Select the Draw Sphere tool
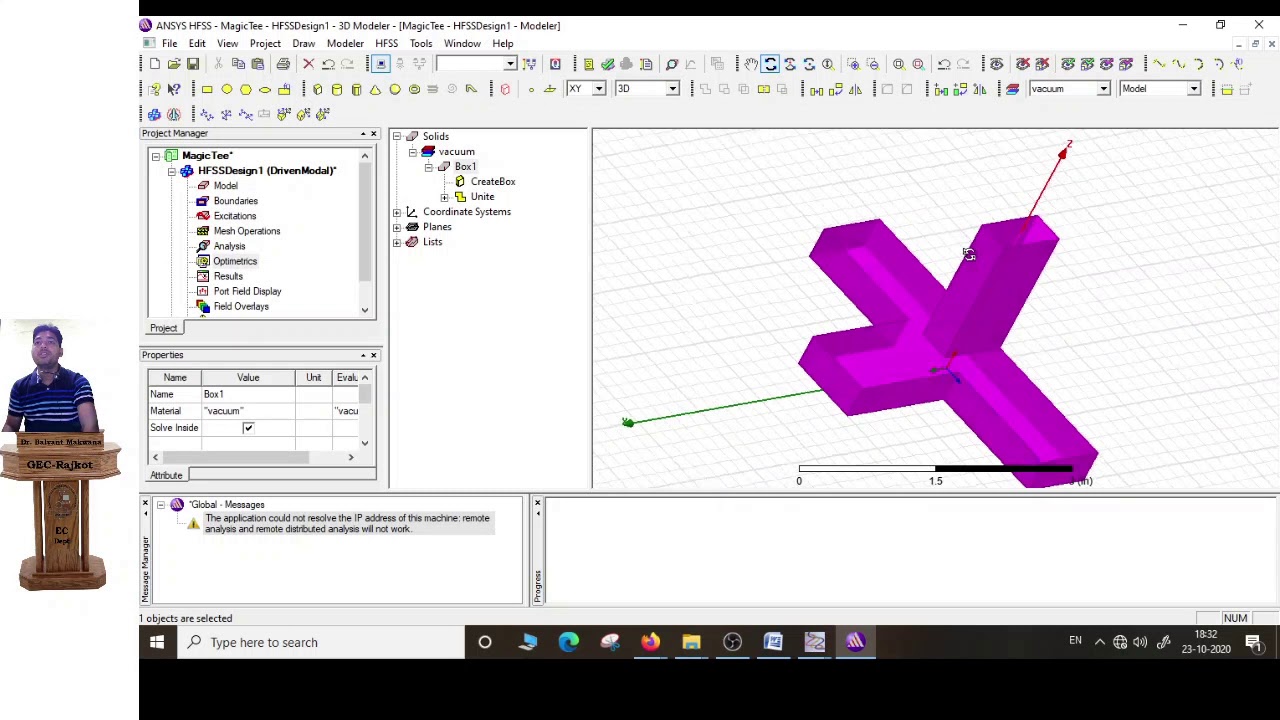The image size is (1280, 720). 395,89
